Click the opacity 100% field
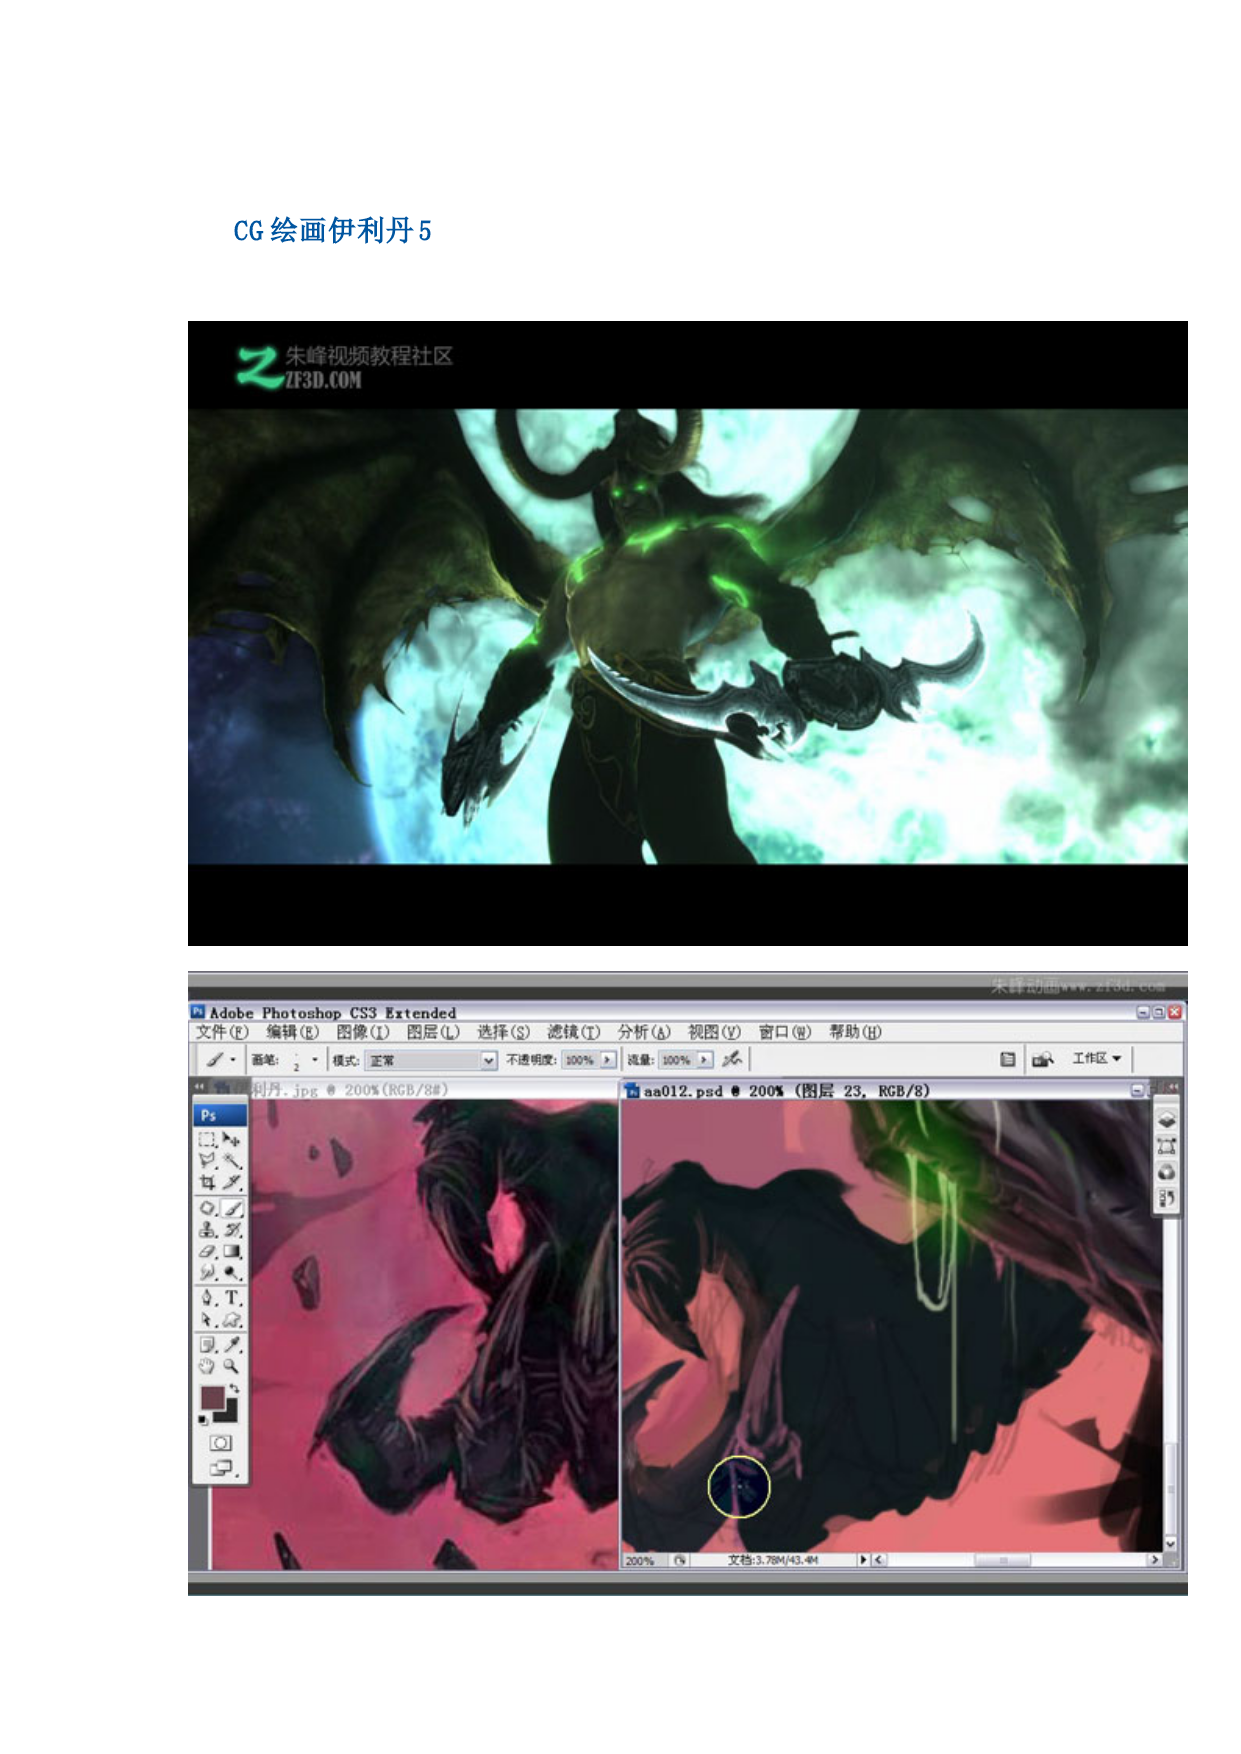 580,1060
